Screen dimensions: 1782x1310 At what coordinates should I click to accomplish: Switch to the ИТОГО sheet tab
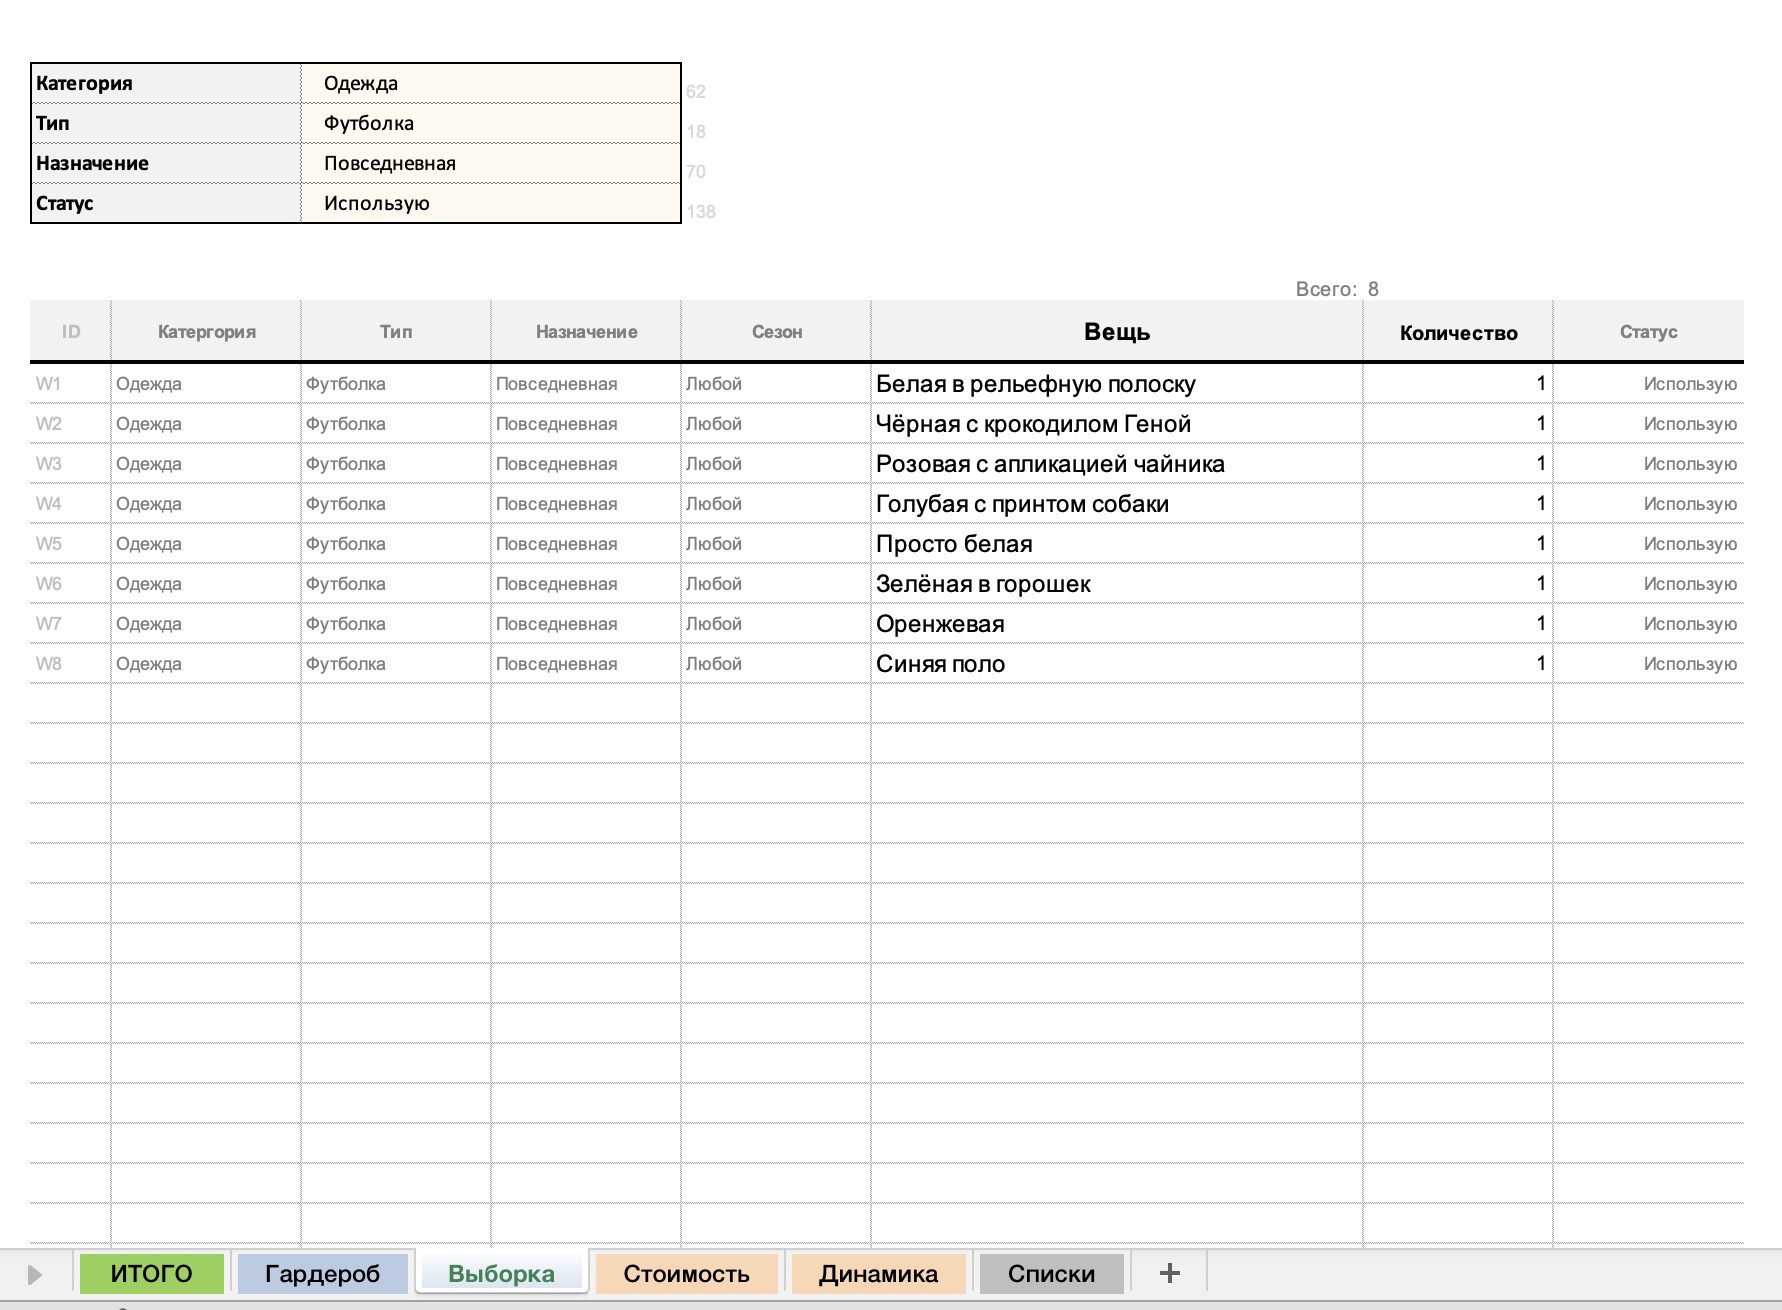click(x=151, y=1273)
